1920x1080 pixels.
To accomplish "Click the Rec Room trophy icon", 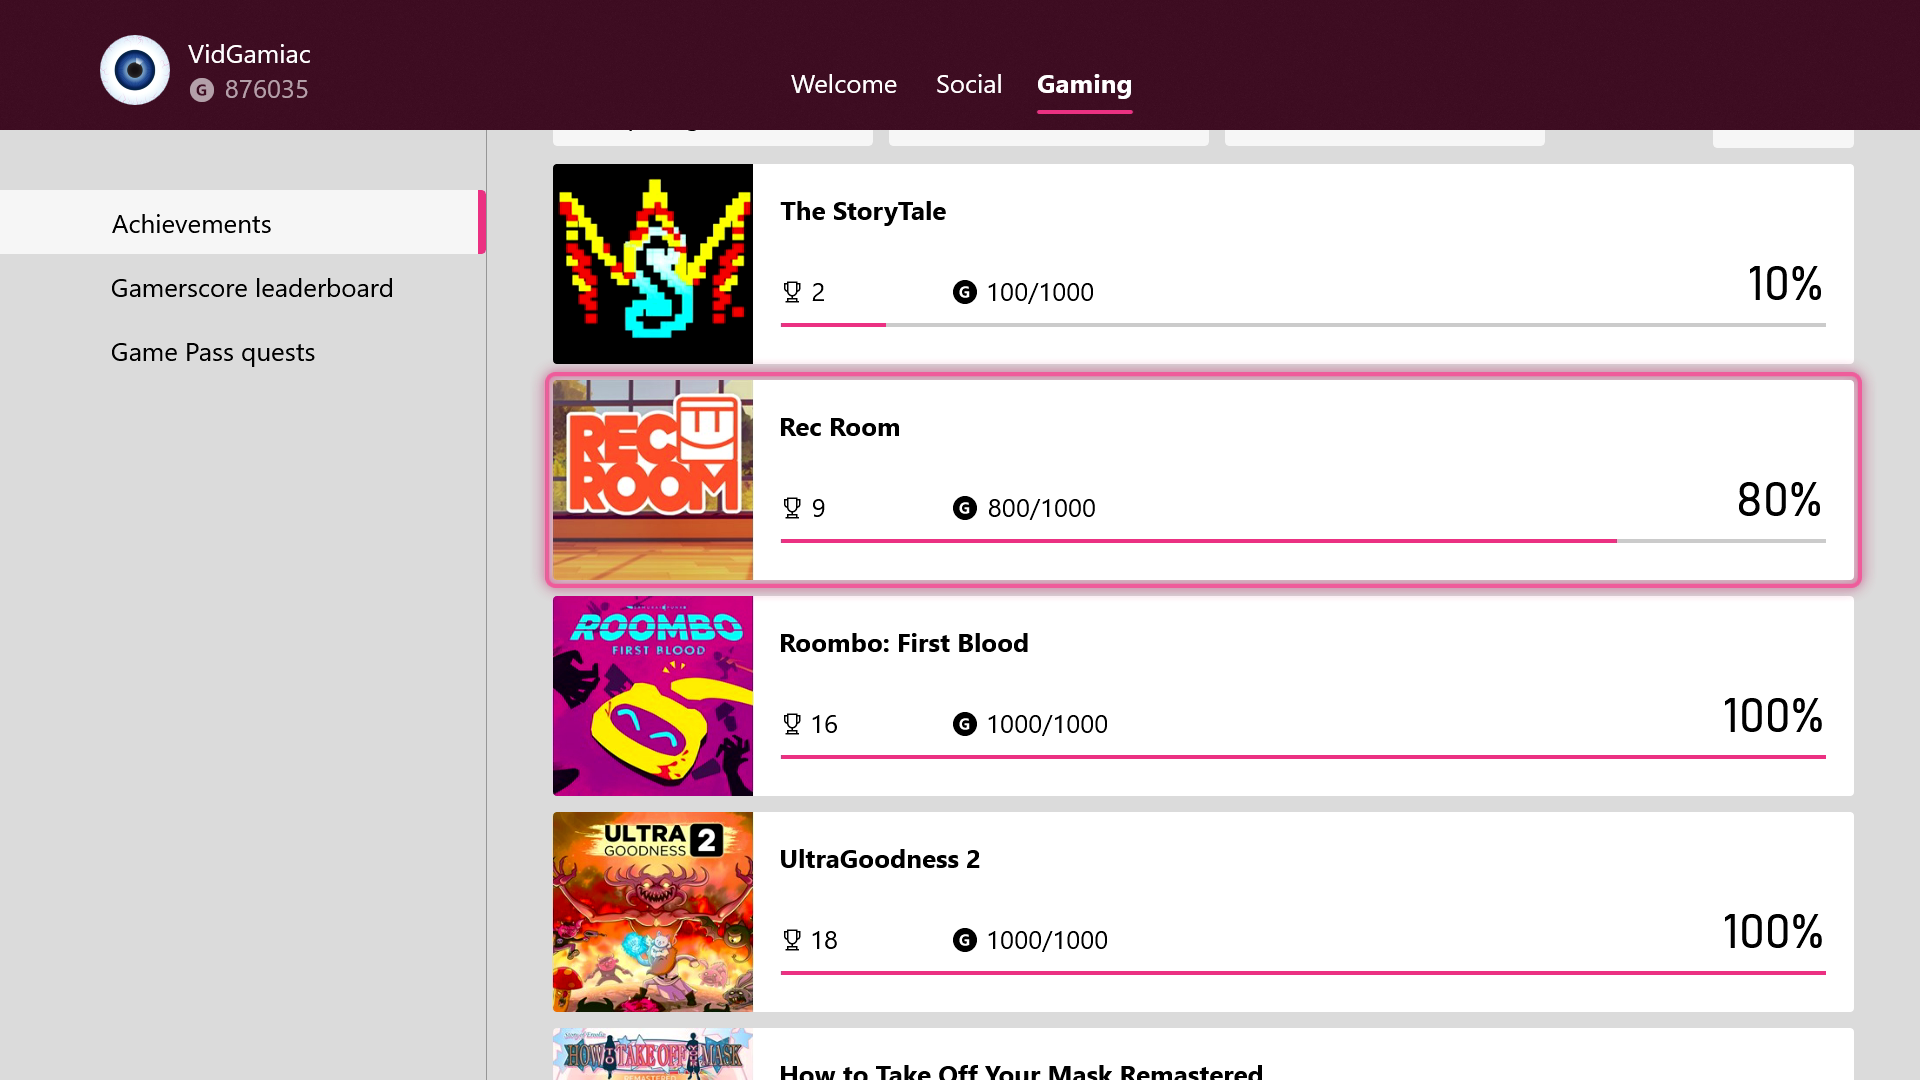I will pyautogui.click(x=792, y=508).
